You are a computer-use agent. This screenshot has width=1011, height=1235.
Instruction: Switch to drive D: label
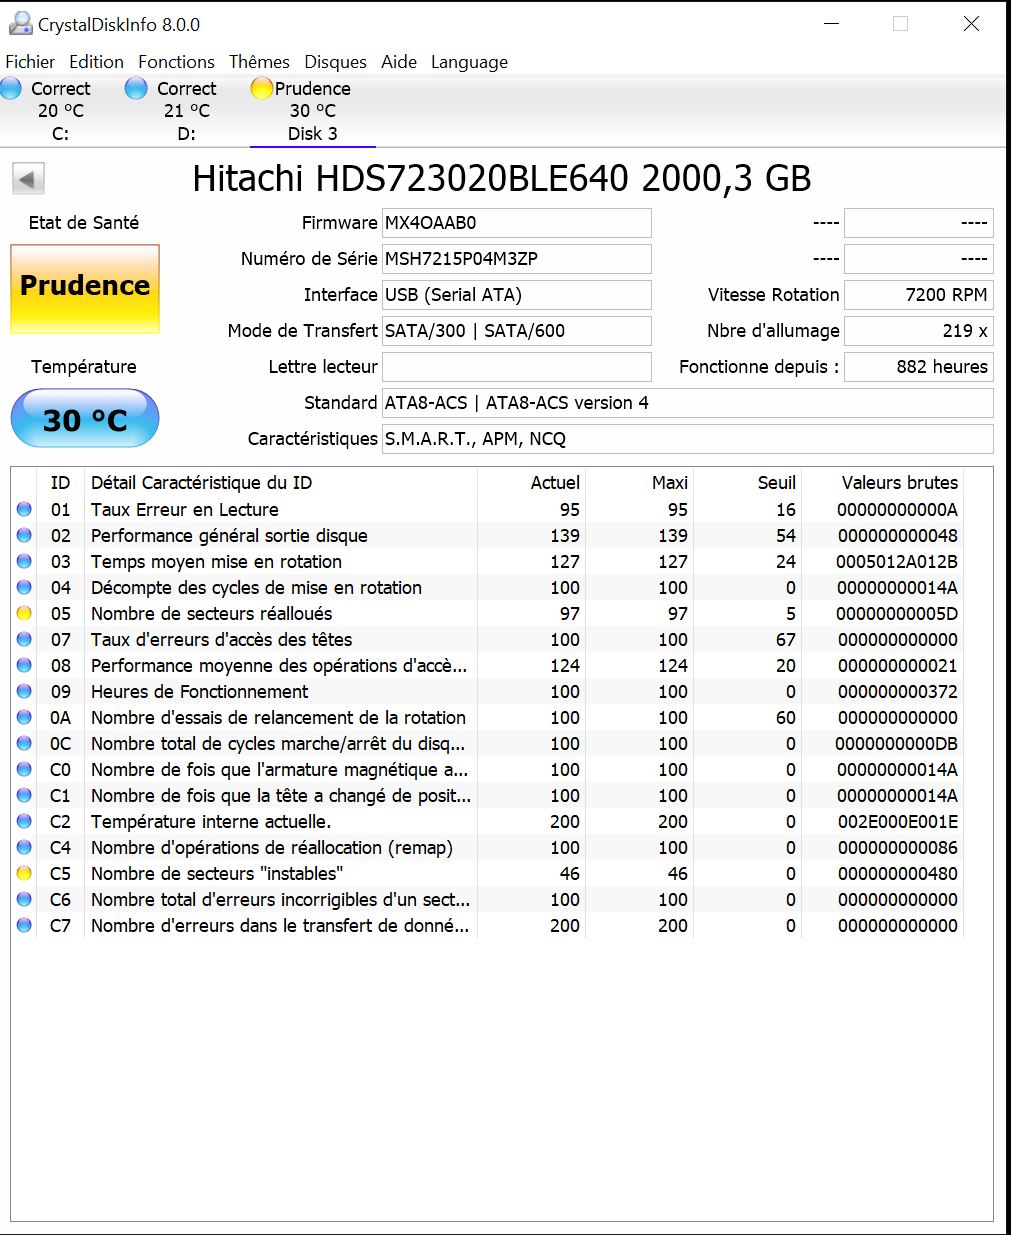pyautogui.click(x=187, y=134)
